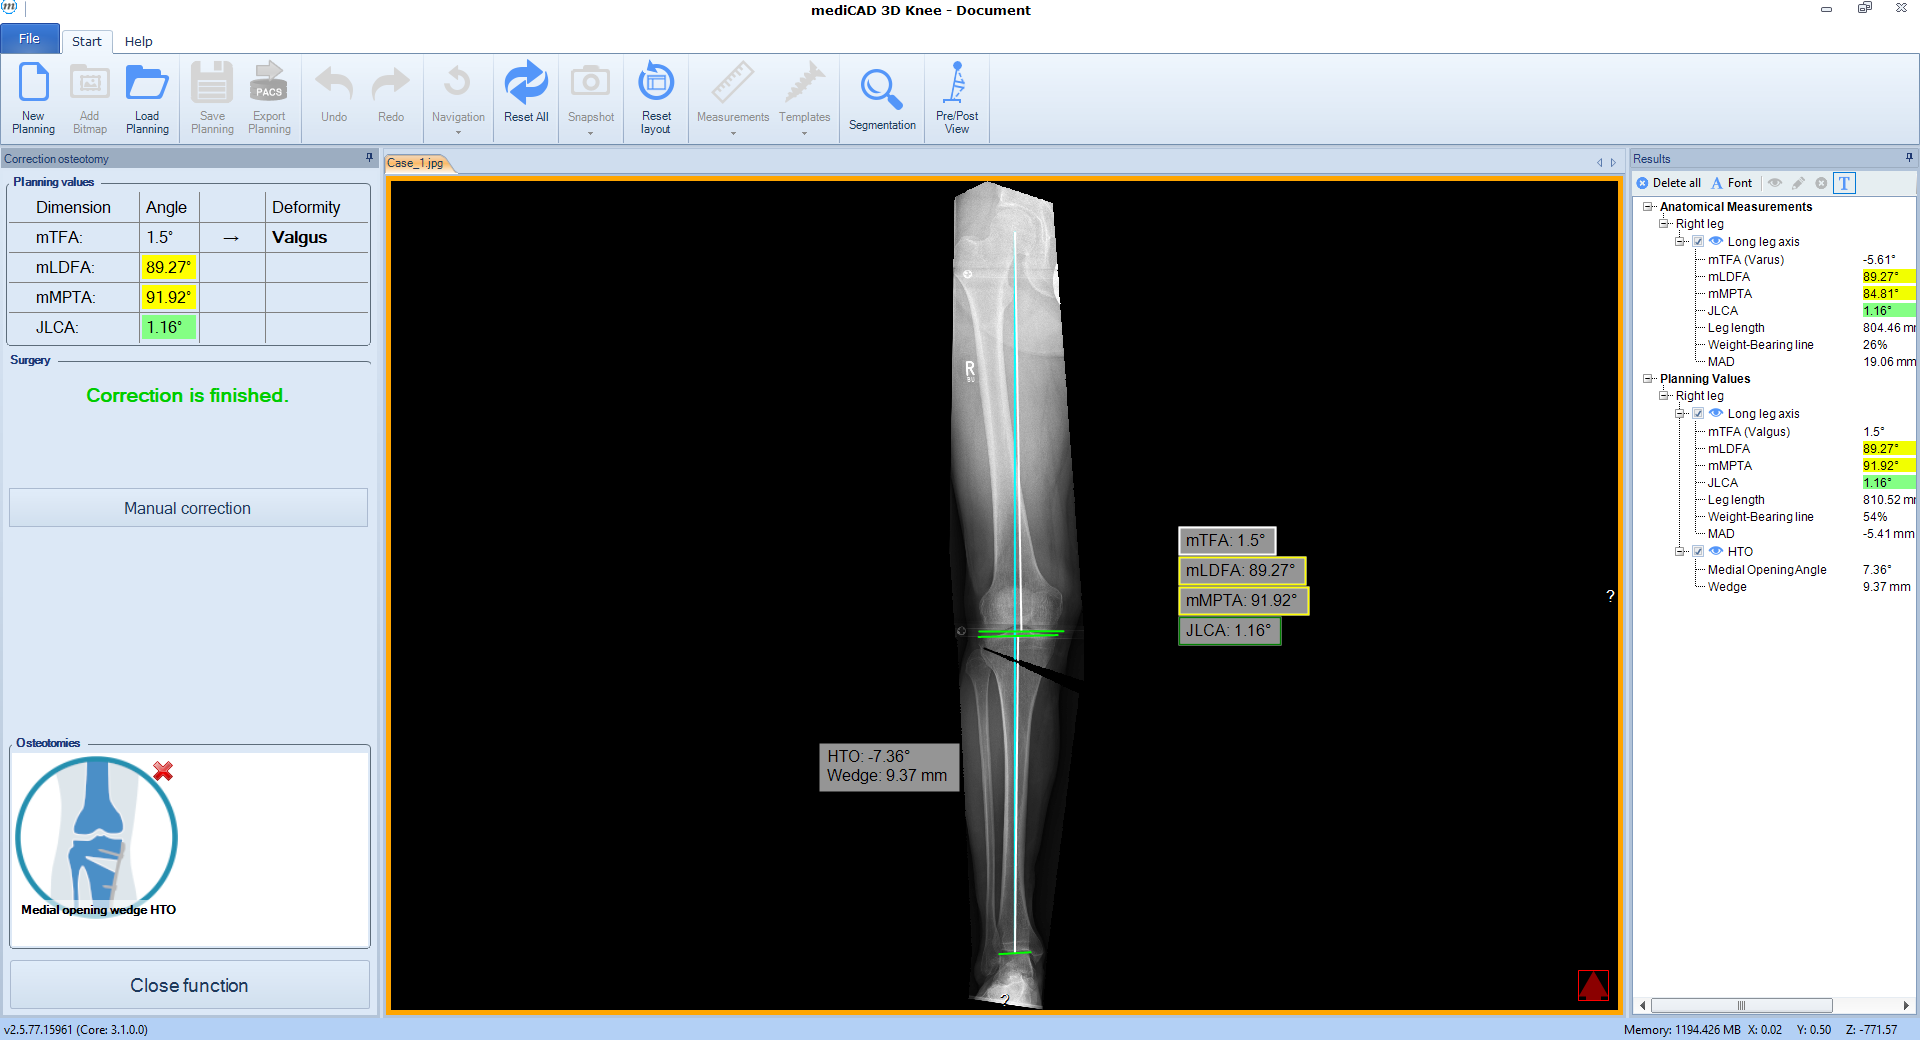Image resolution: width=1920 pixels, height=1040 pixels.
Task: Click the New Planning icon
Action: (x=33, y=96)
